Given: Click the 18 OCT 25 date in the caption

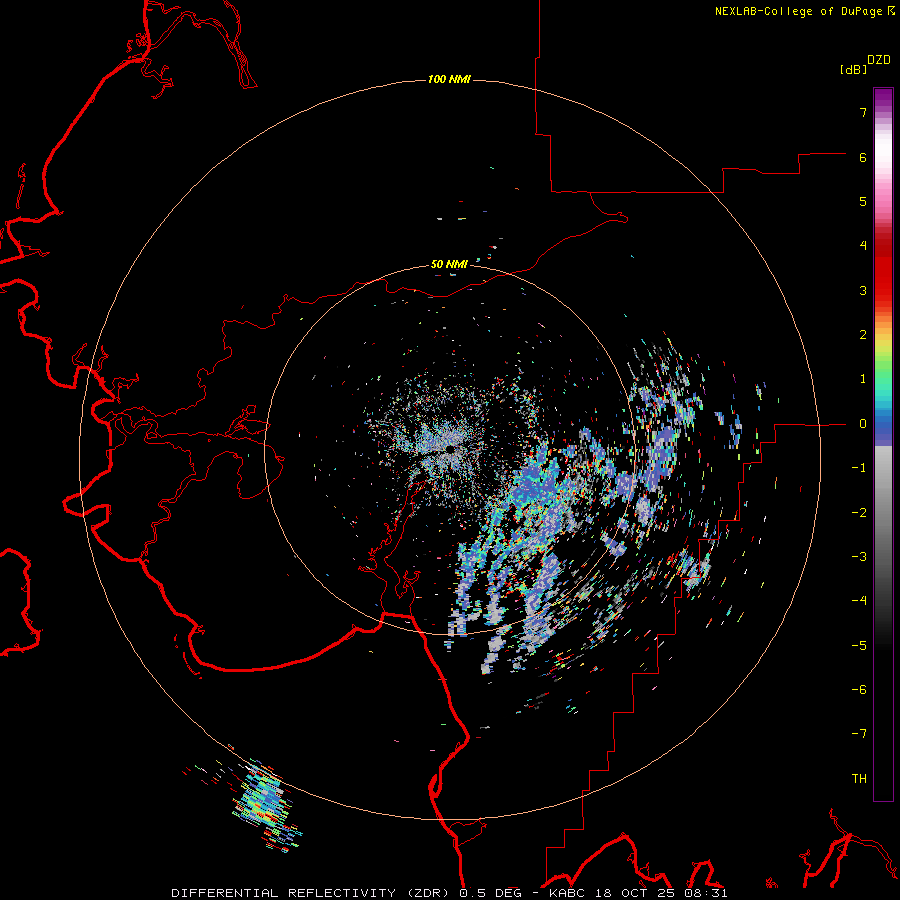Looking at the screenshot, I should click(634, 893).
